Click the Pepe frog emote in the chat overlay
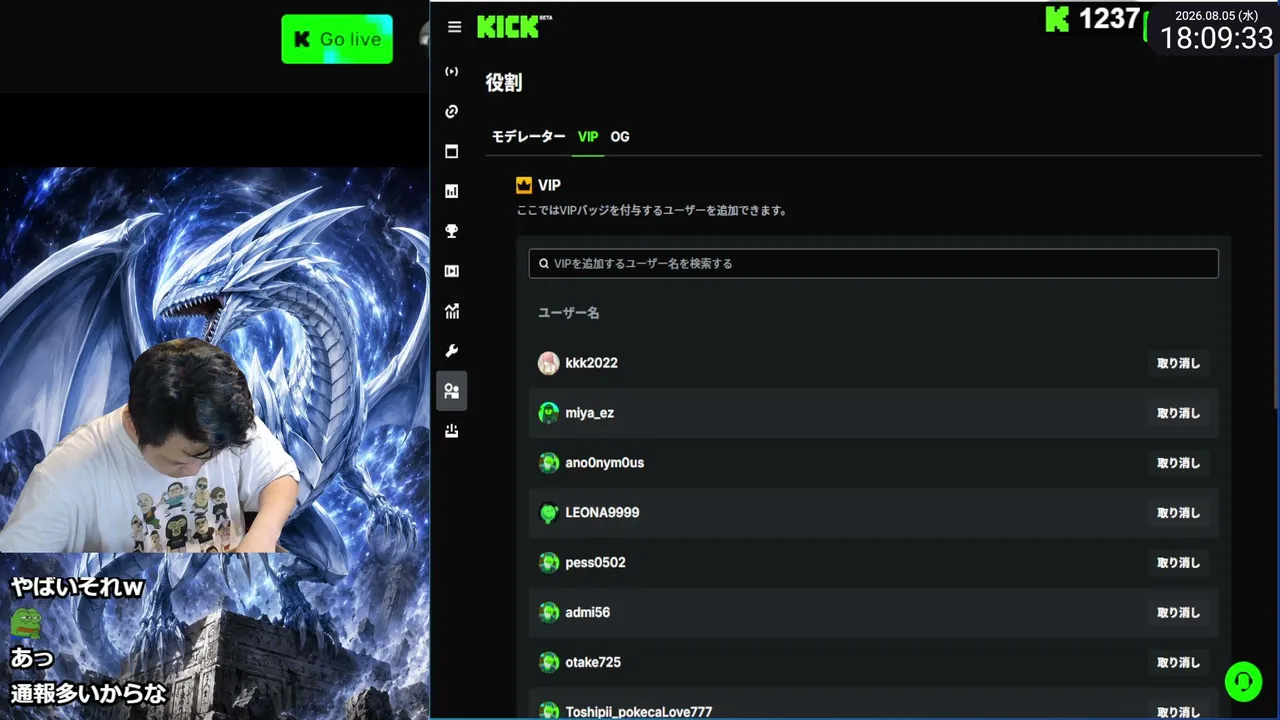Viewport: 1280px width, 720px height. tap(26, 623)
